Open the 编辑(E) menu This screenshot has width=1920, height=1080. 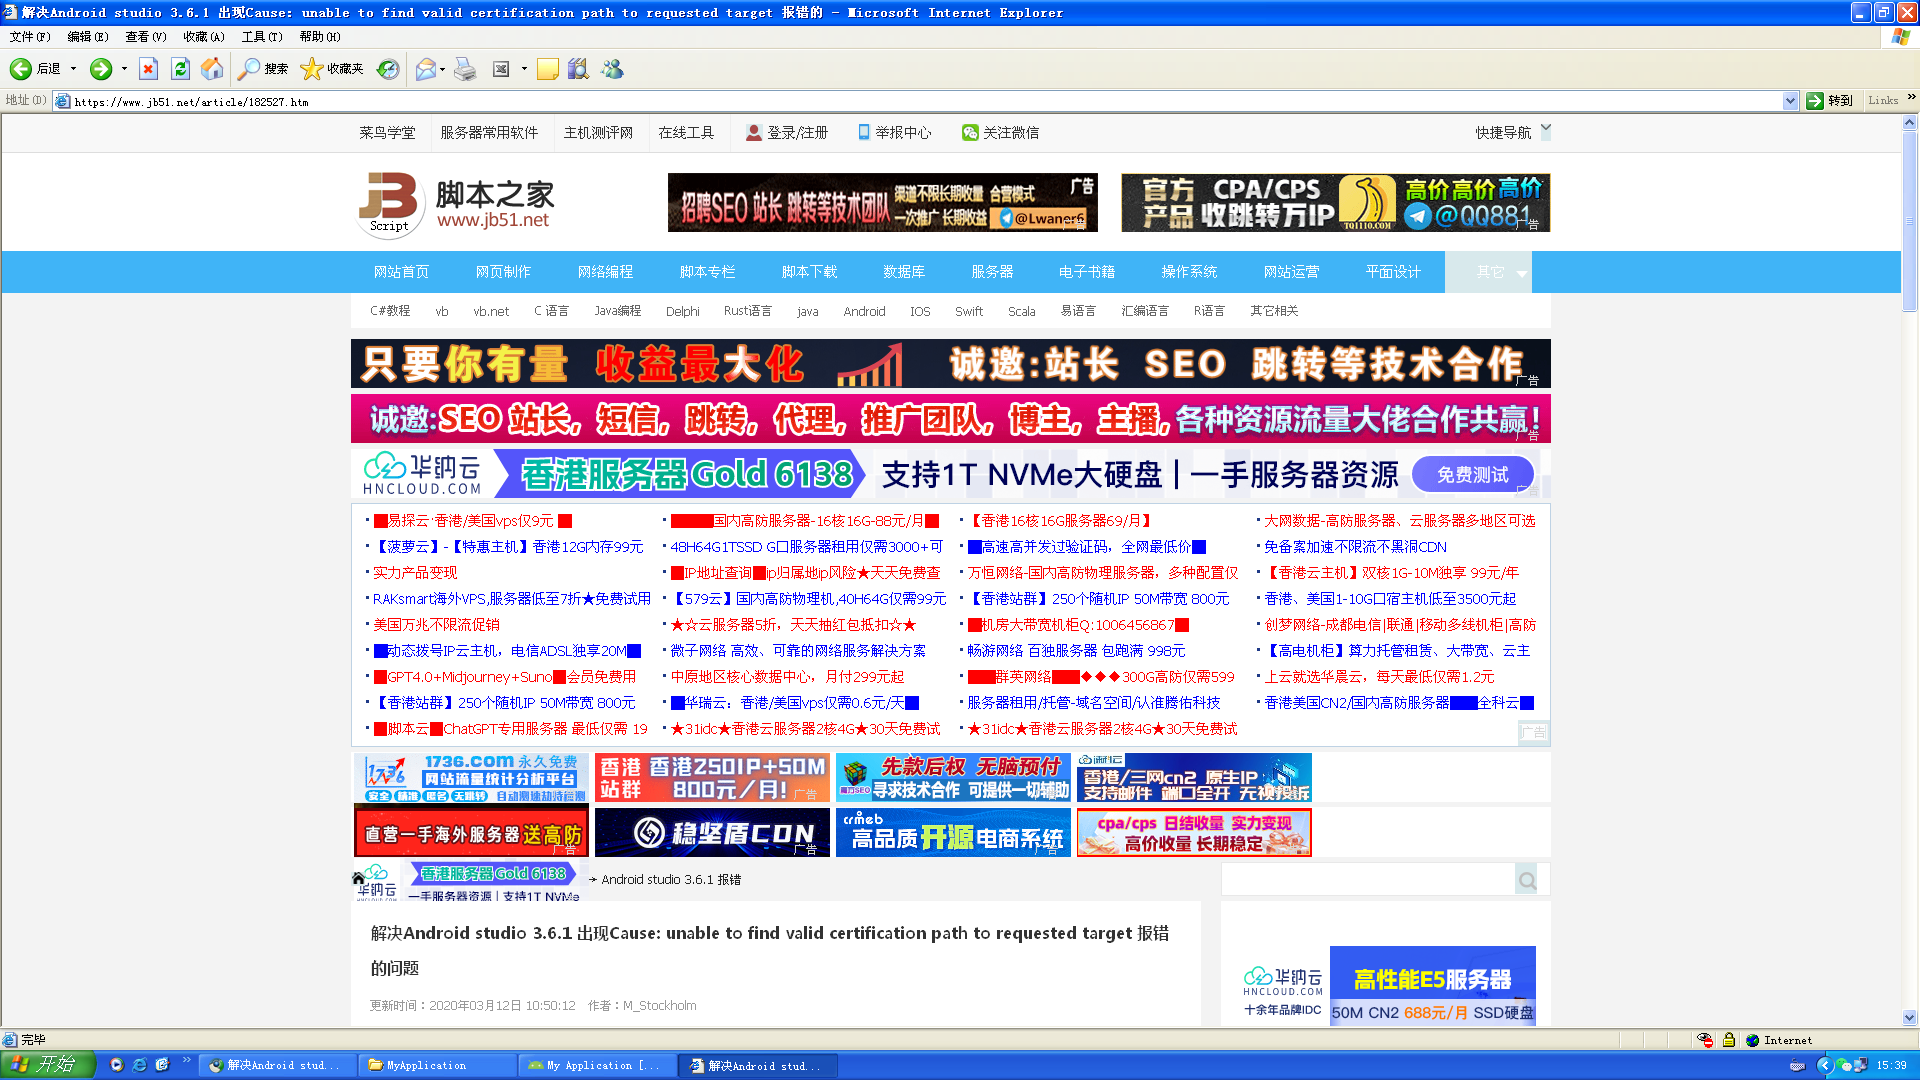pos(88,37)
